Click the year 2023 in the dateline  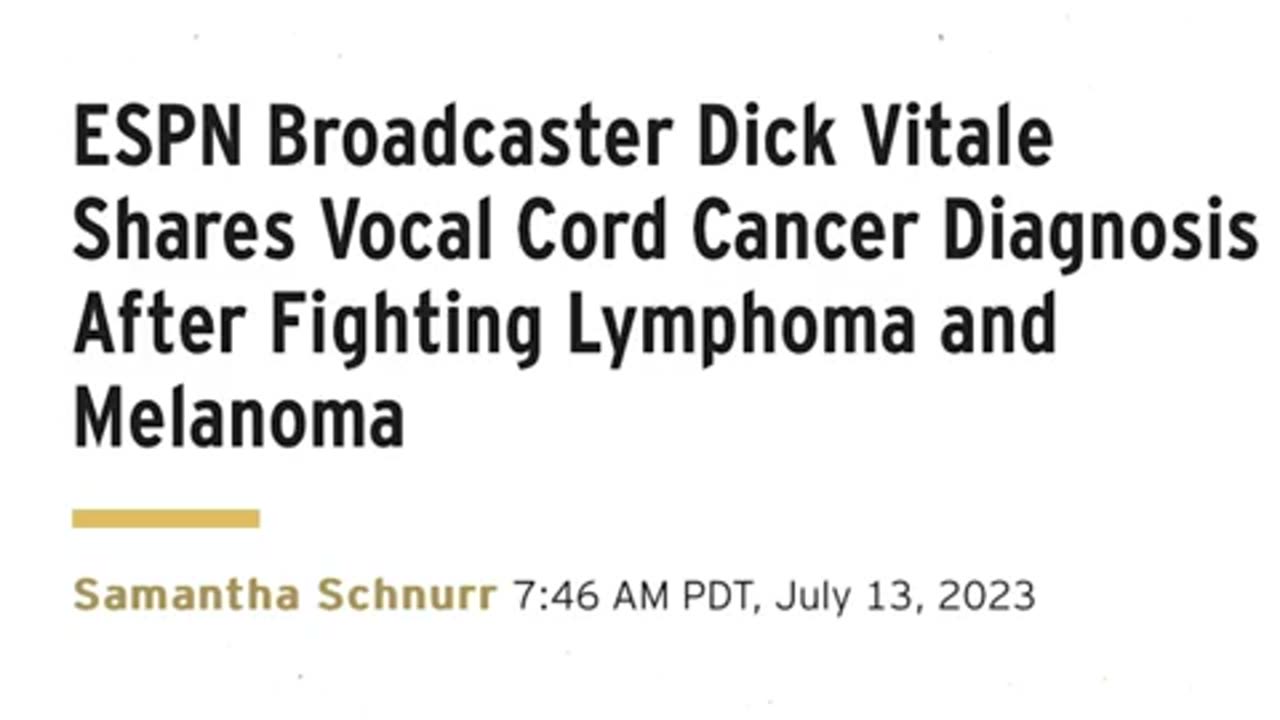click(x=986, y=596)
